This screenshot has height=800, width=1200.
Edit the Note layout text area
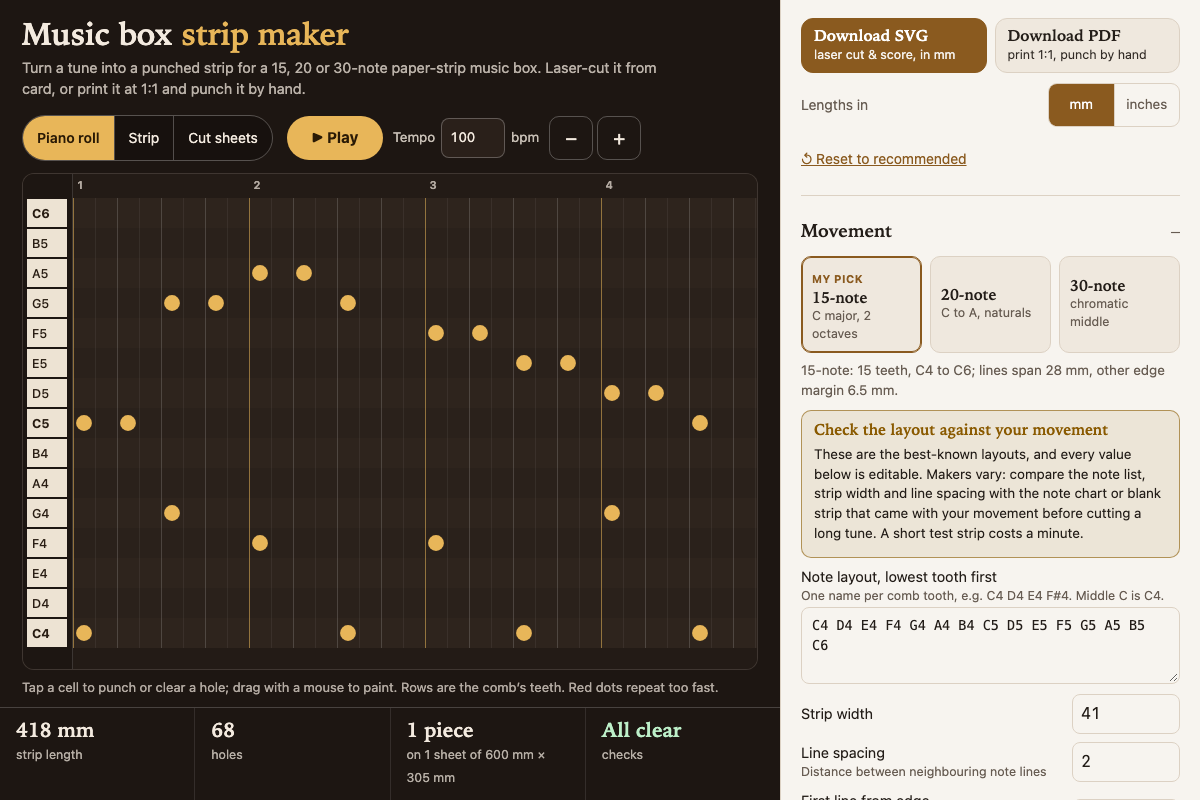click(x=990, y=645)
